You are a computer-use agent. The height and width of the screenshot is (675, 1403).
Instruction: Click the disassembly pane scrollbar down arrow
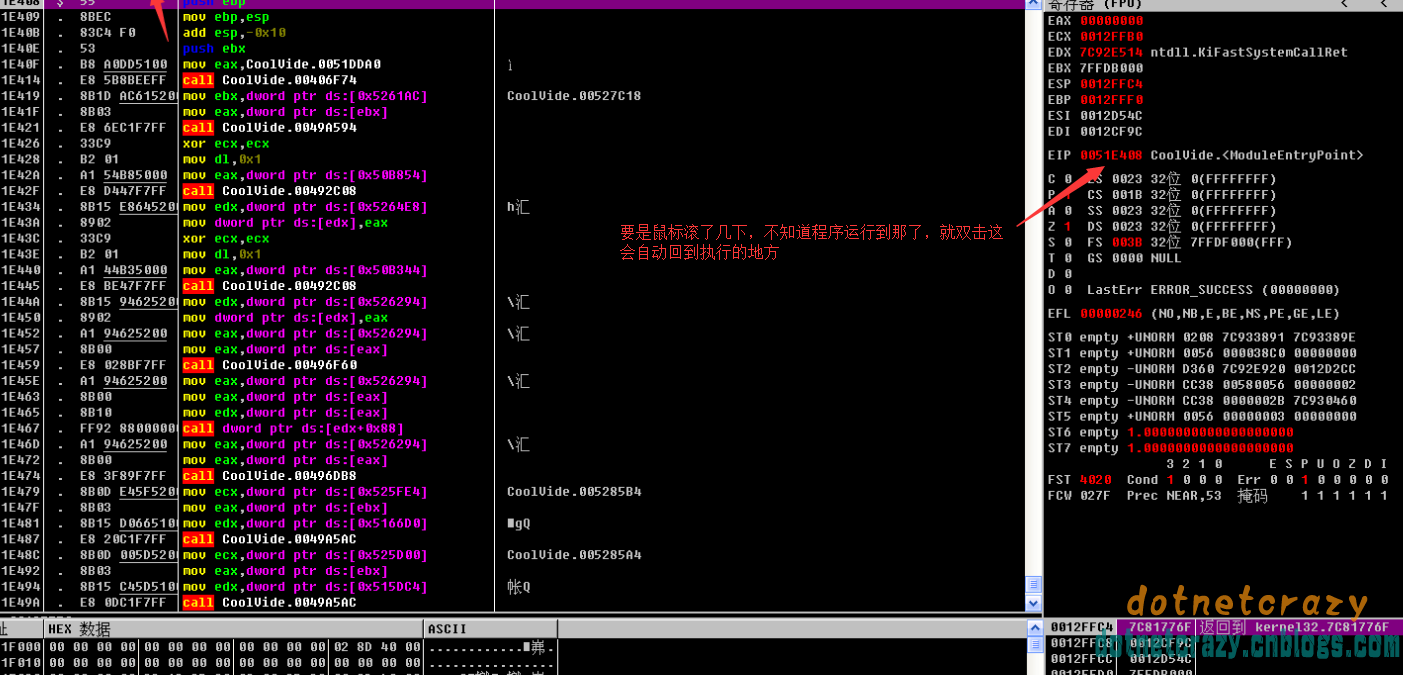1035,602
